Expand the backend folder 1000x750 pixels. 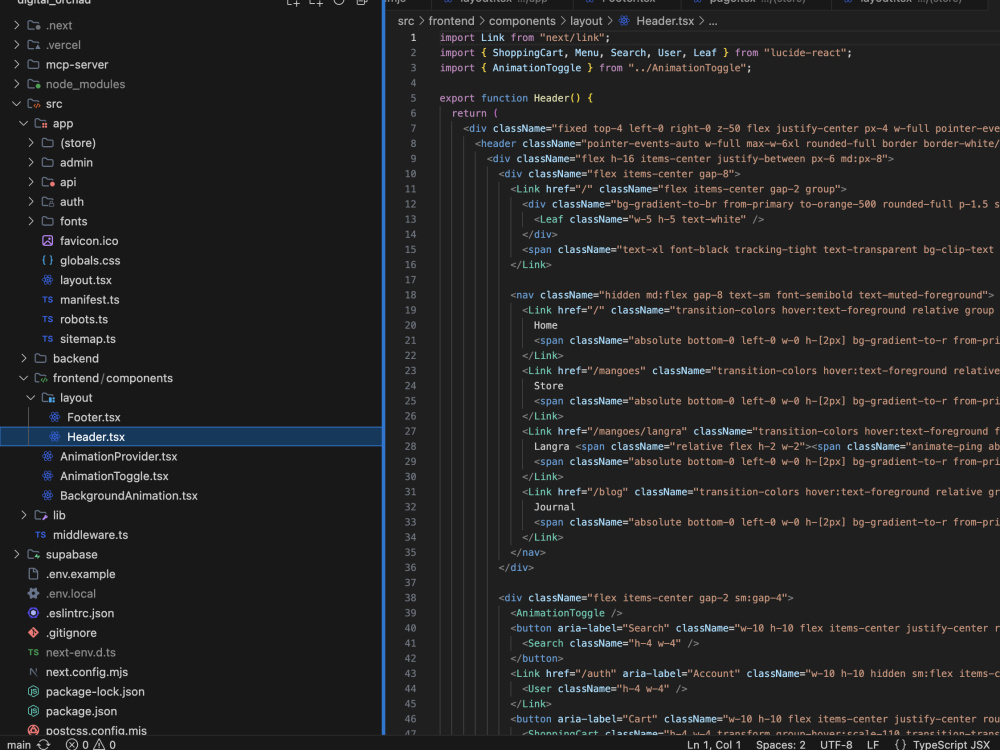(x=24, y=358)
